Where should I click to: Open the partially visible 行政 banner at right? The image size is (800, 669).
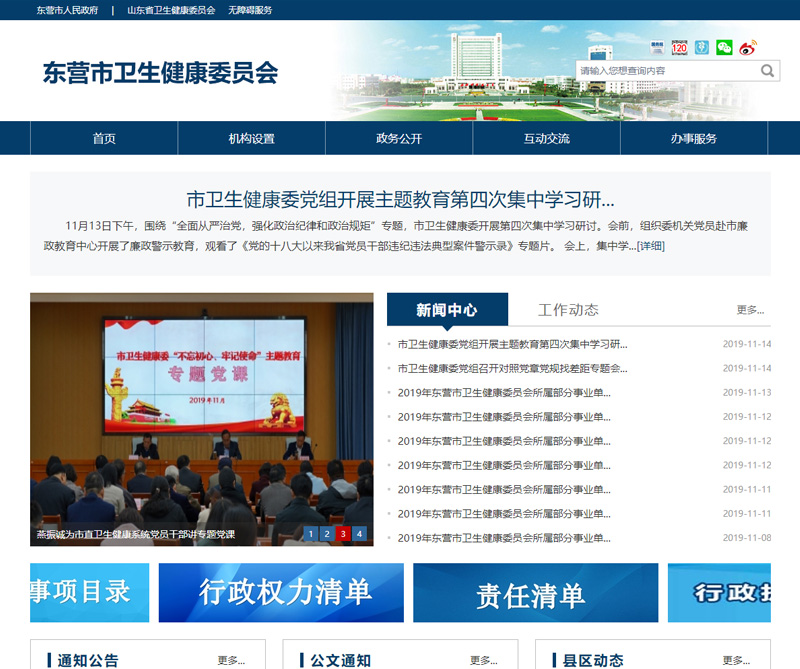pos(719,592)
